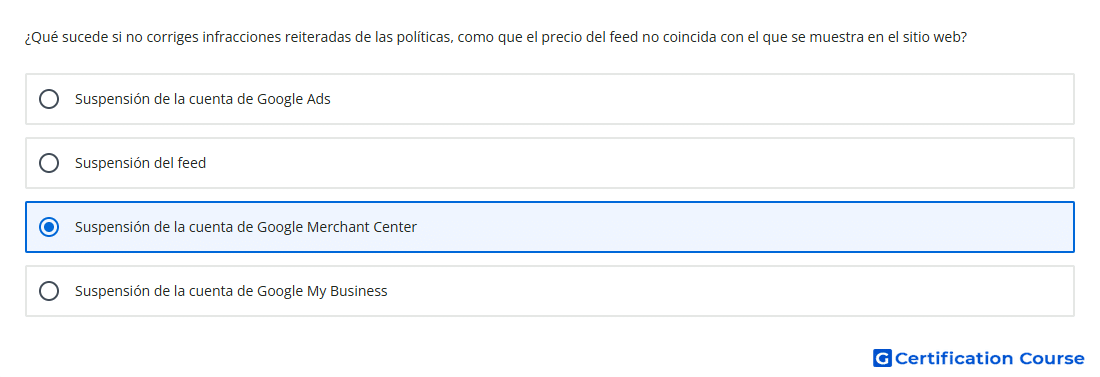
Task: Click the 'Suspensión del feed' label text
Action: coord(140,163)
